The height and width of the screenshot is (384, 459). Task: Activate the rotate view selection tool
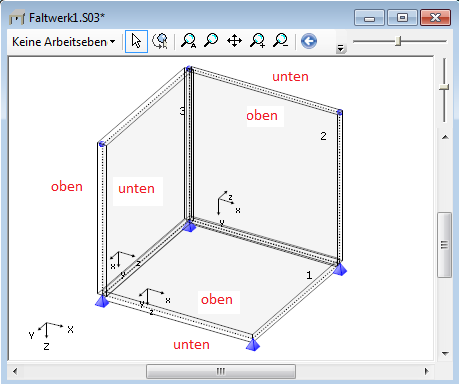(x=160, y=41)
